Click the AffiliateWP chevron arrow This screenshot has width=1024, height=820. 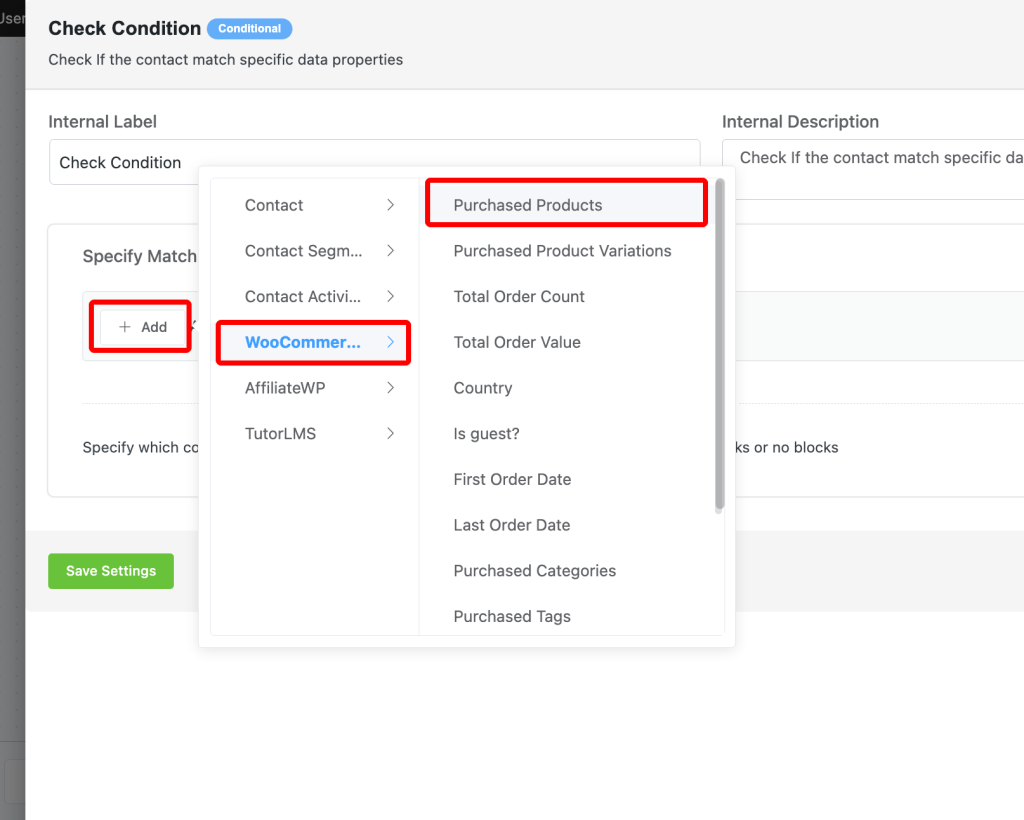point(390,388)
